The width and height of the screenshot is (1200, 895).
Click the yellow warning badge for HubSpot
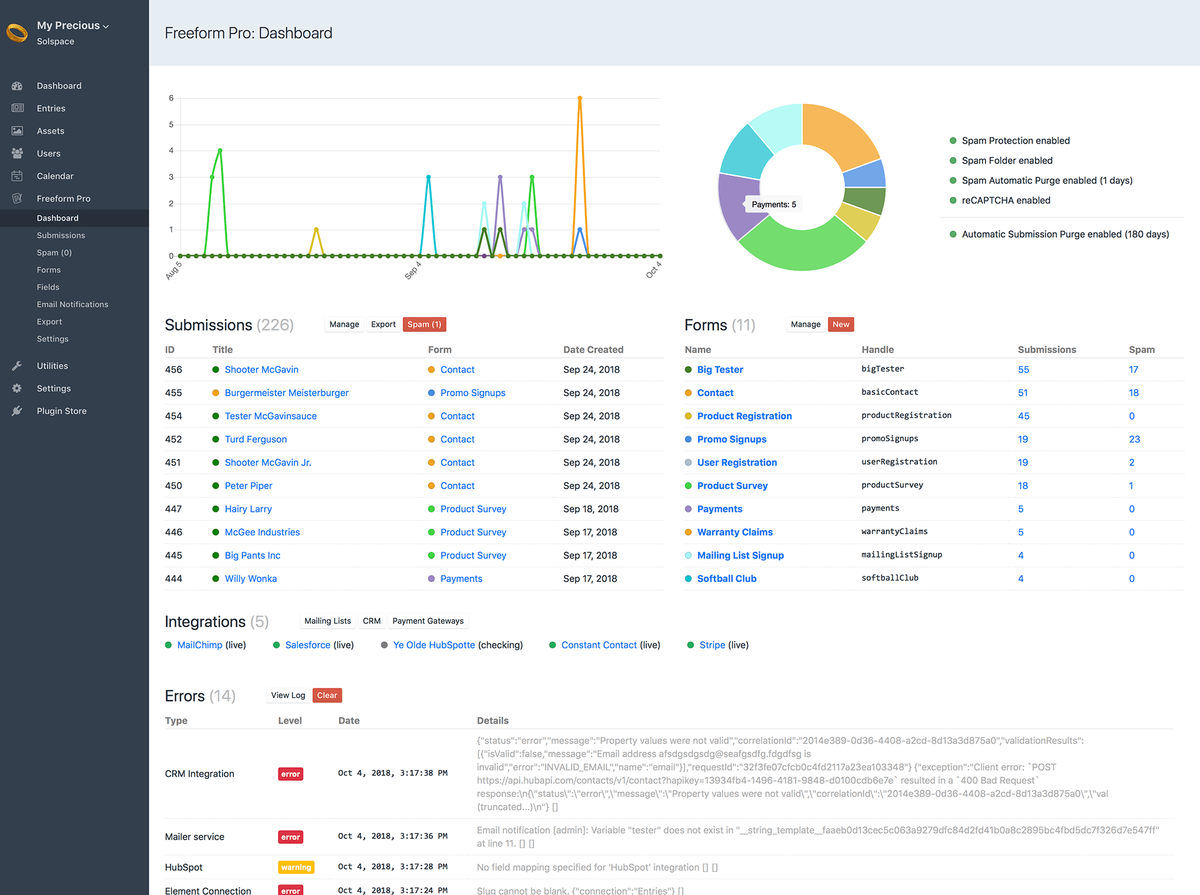pyautogui.click(x=296, y=867)
